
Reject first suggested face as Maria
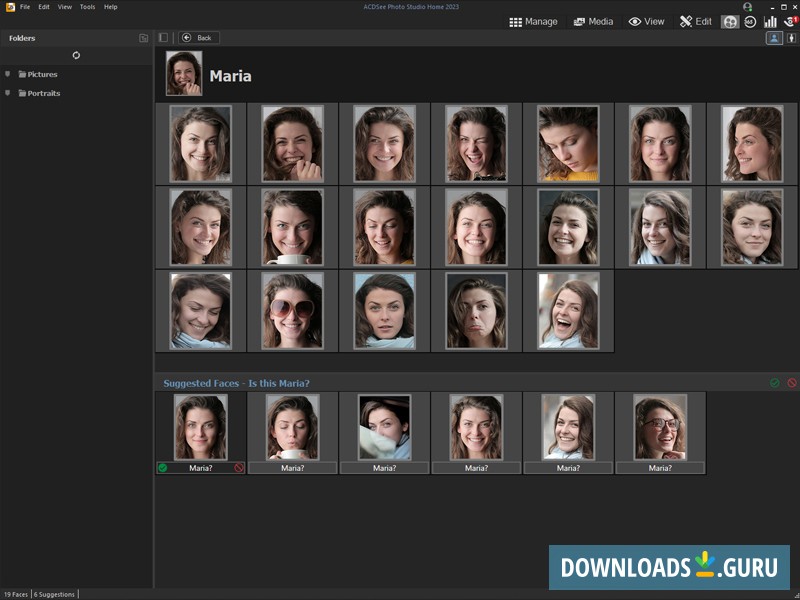[239, 467]
